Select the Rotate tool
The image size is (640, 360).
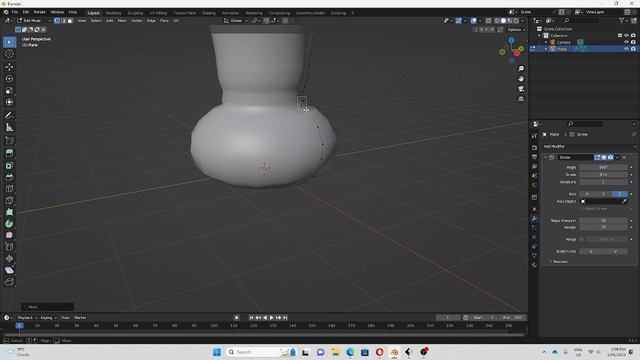pos(9,78)
